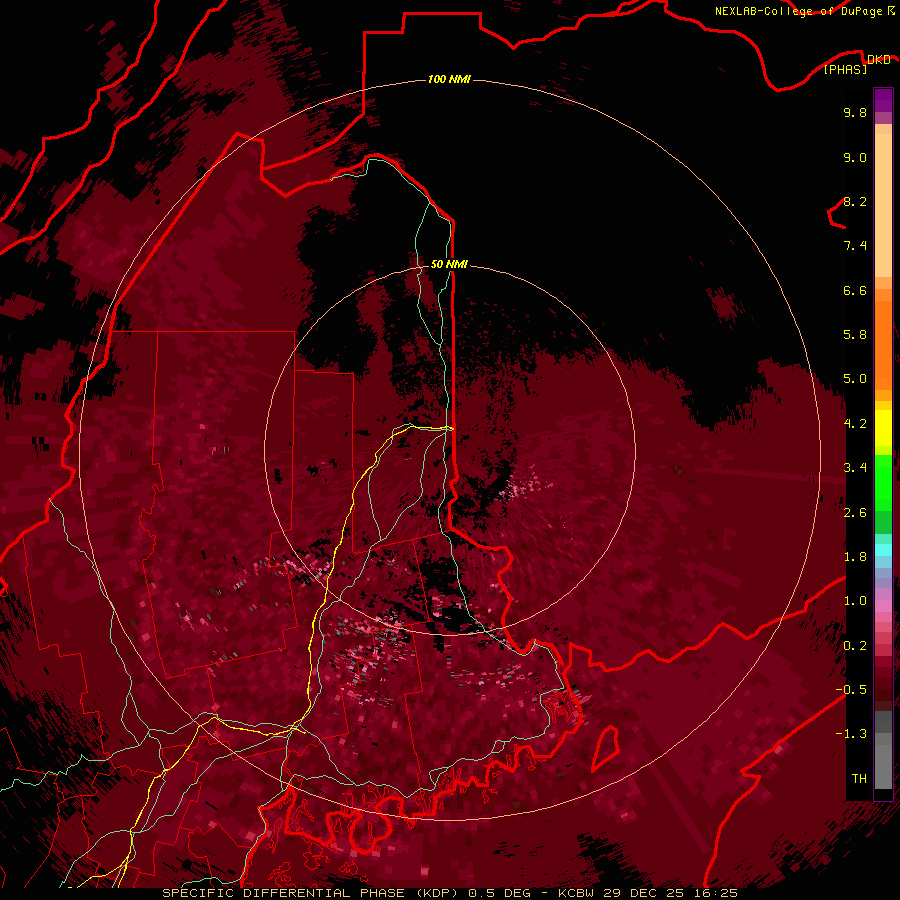
Task: Click the 6.6 legend value
Action: (x=855, y=290)
